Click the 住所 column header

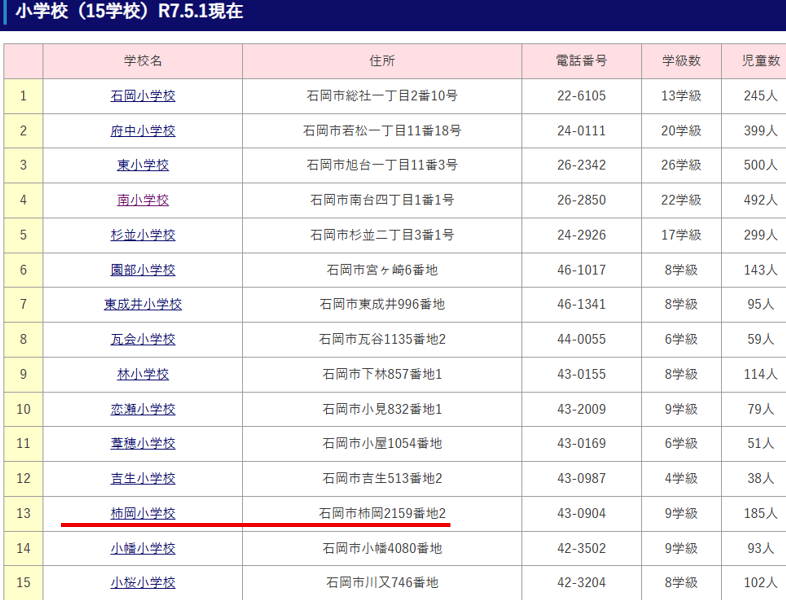point(382,61)
